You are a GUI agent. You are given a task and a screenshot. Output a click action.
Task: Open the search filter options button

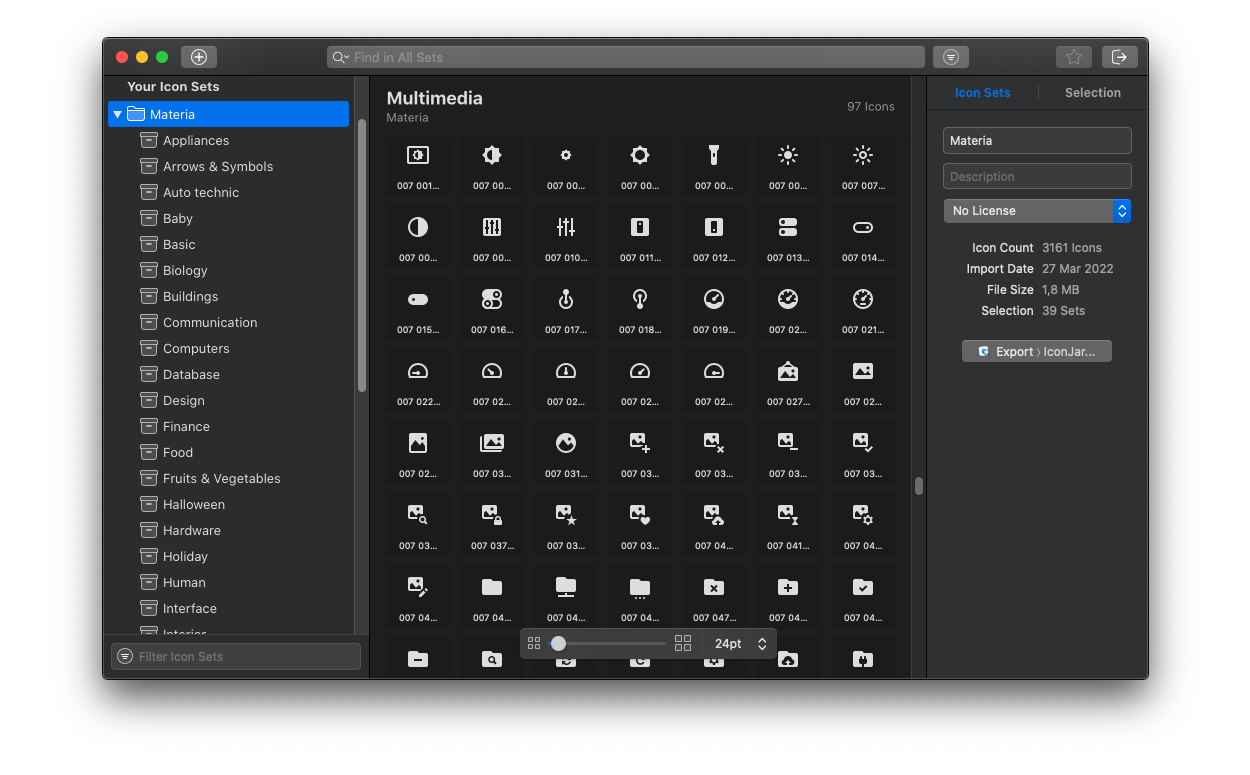[x=951, y=57]
